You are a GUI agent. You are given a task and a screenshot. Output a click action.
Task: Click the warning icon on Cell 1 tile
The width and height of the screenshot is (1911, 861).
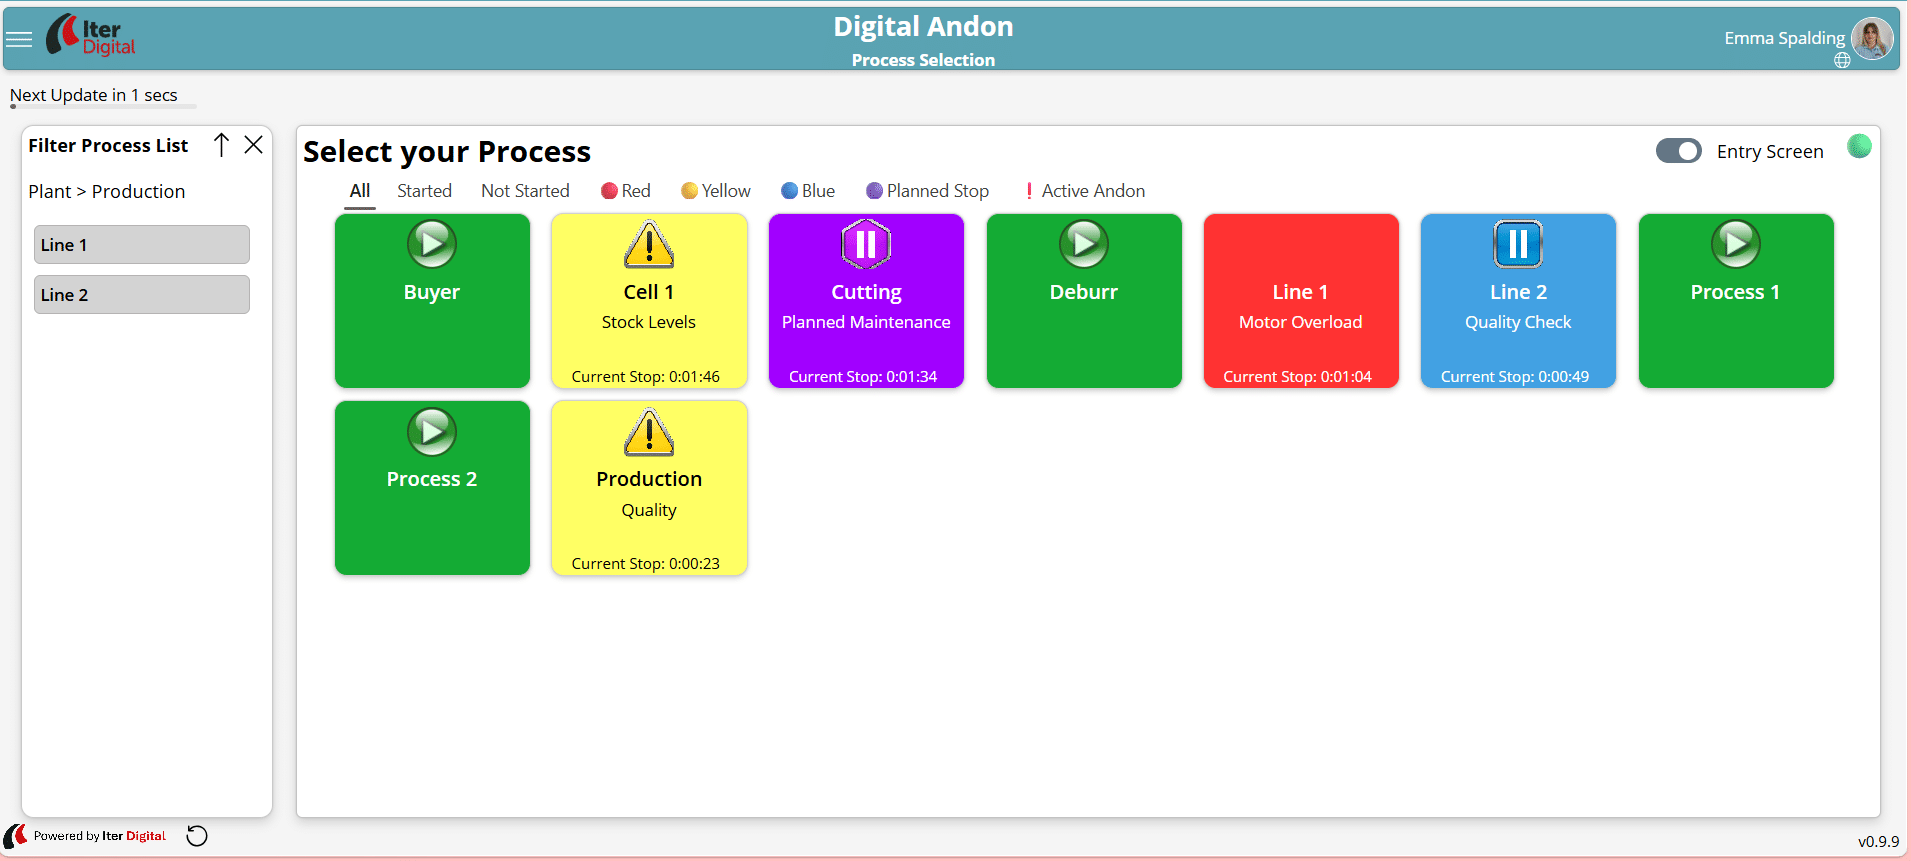click(x=649, y=245)
